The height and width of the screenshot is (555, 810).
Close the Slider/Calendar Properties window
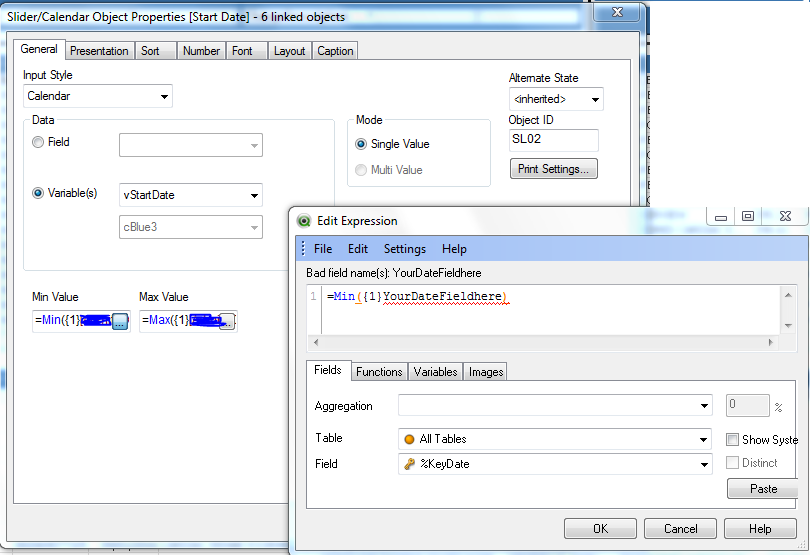coord(617,12)
